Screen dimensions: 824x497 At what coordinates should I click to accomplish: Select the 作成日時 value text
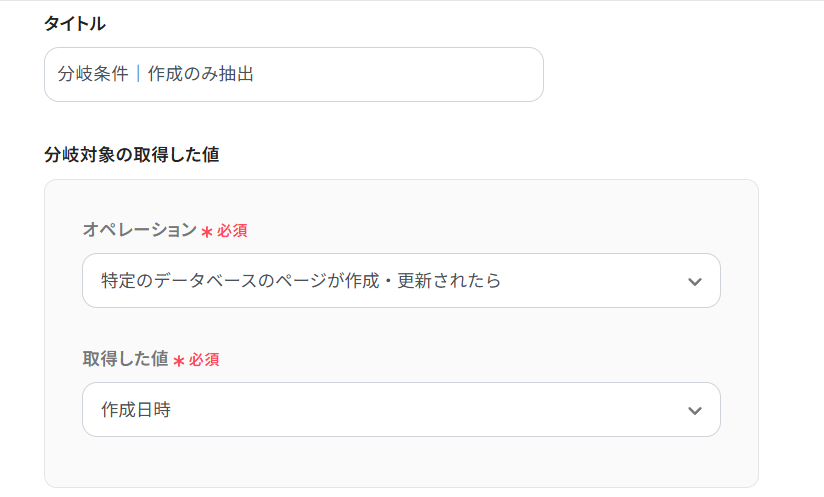pos(136,410)
